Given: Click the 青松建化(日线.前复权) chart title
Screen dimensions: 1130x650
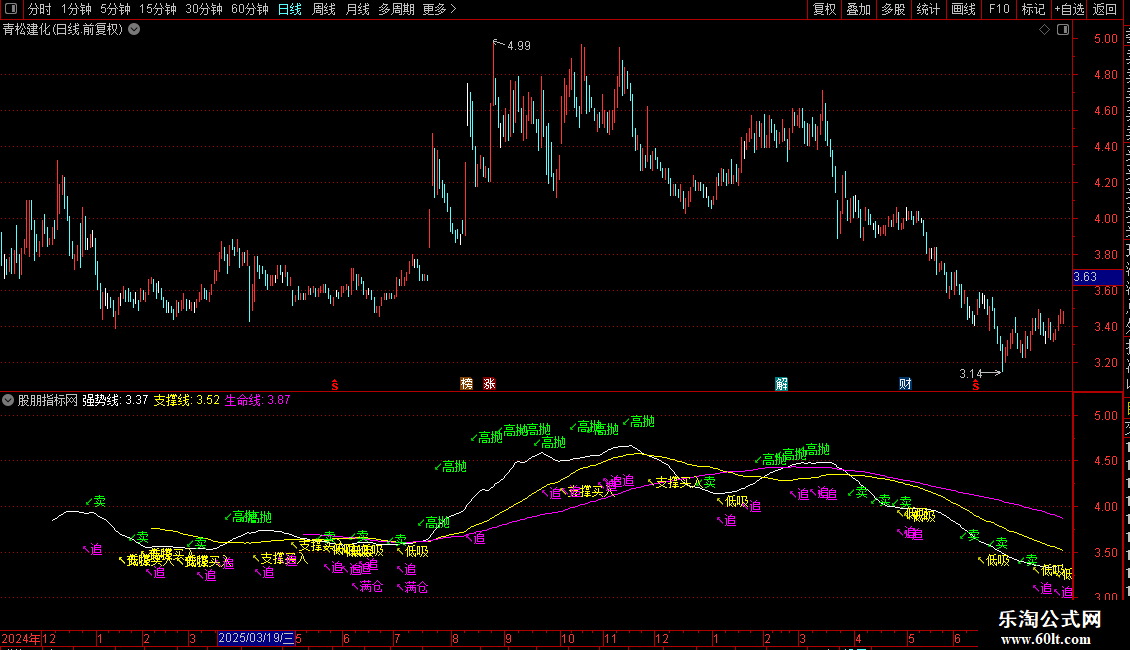Looking at the screenshot, I should tap(63, 30).
